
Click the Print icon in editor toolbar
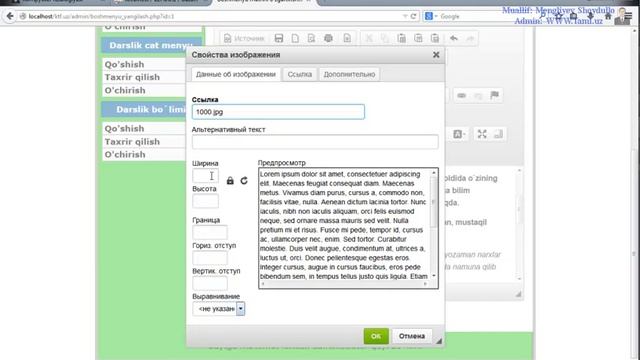[x=328, y=38]
